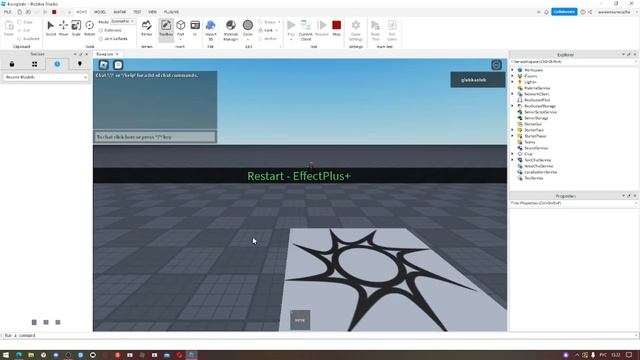Switch to the PLUGINS ribbon tab
640x360 pixels.
coord(171,12)
